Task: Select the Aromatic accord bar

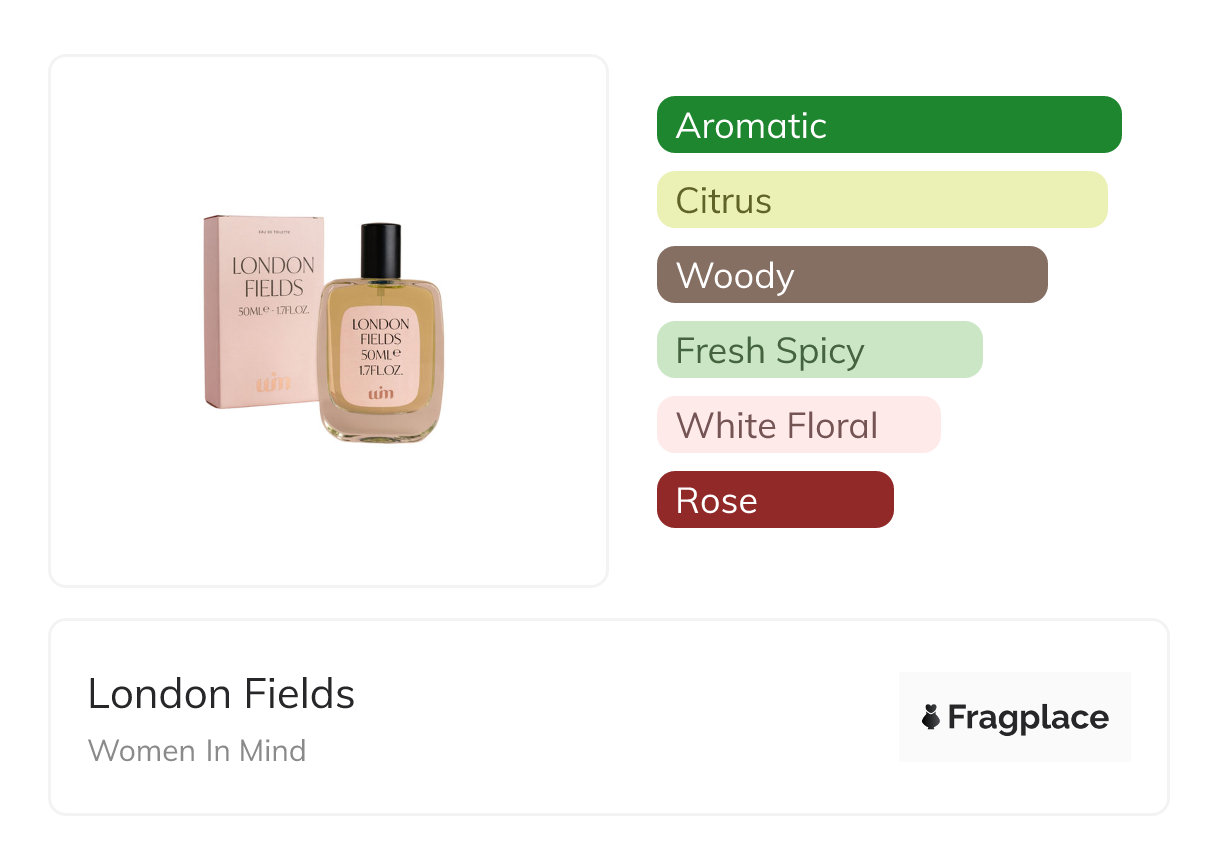Action: tap(888, 125)
